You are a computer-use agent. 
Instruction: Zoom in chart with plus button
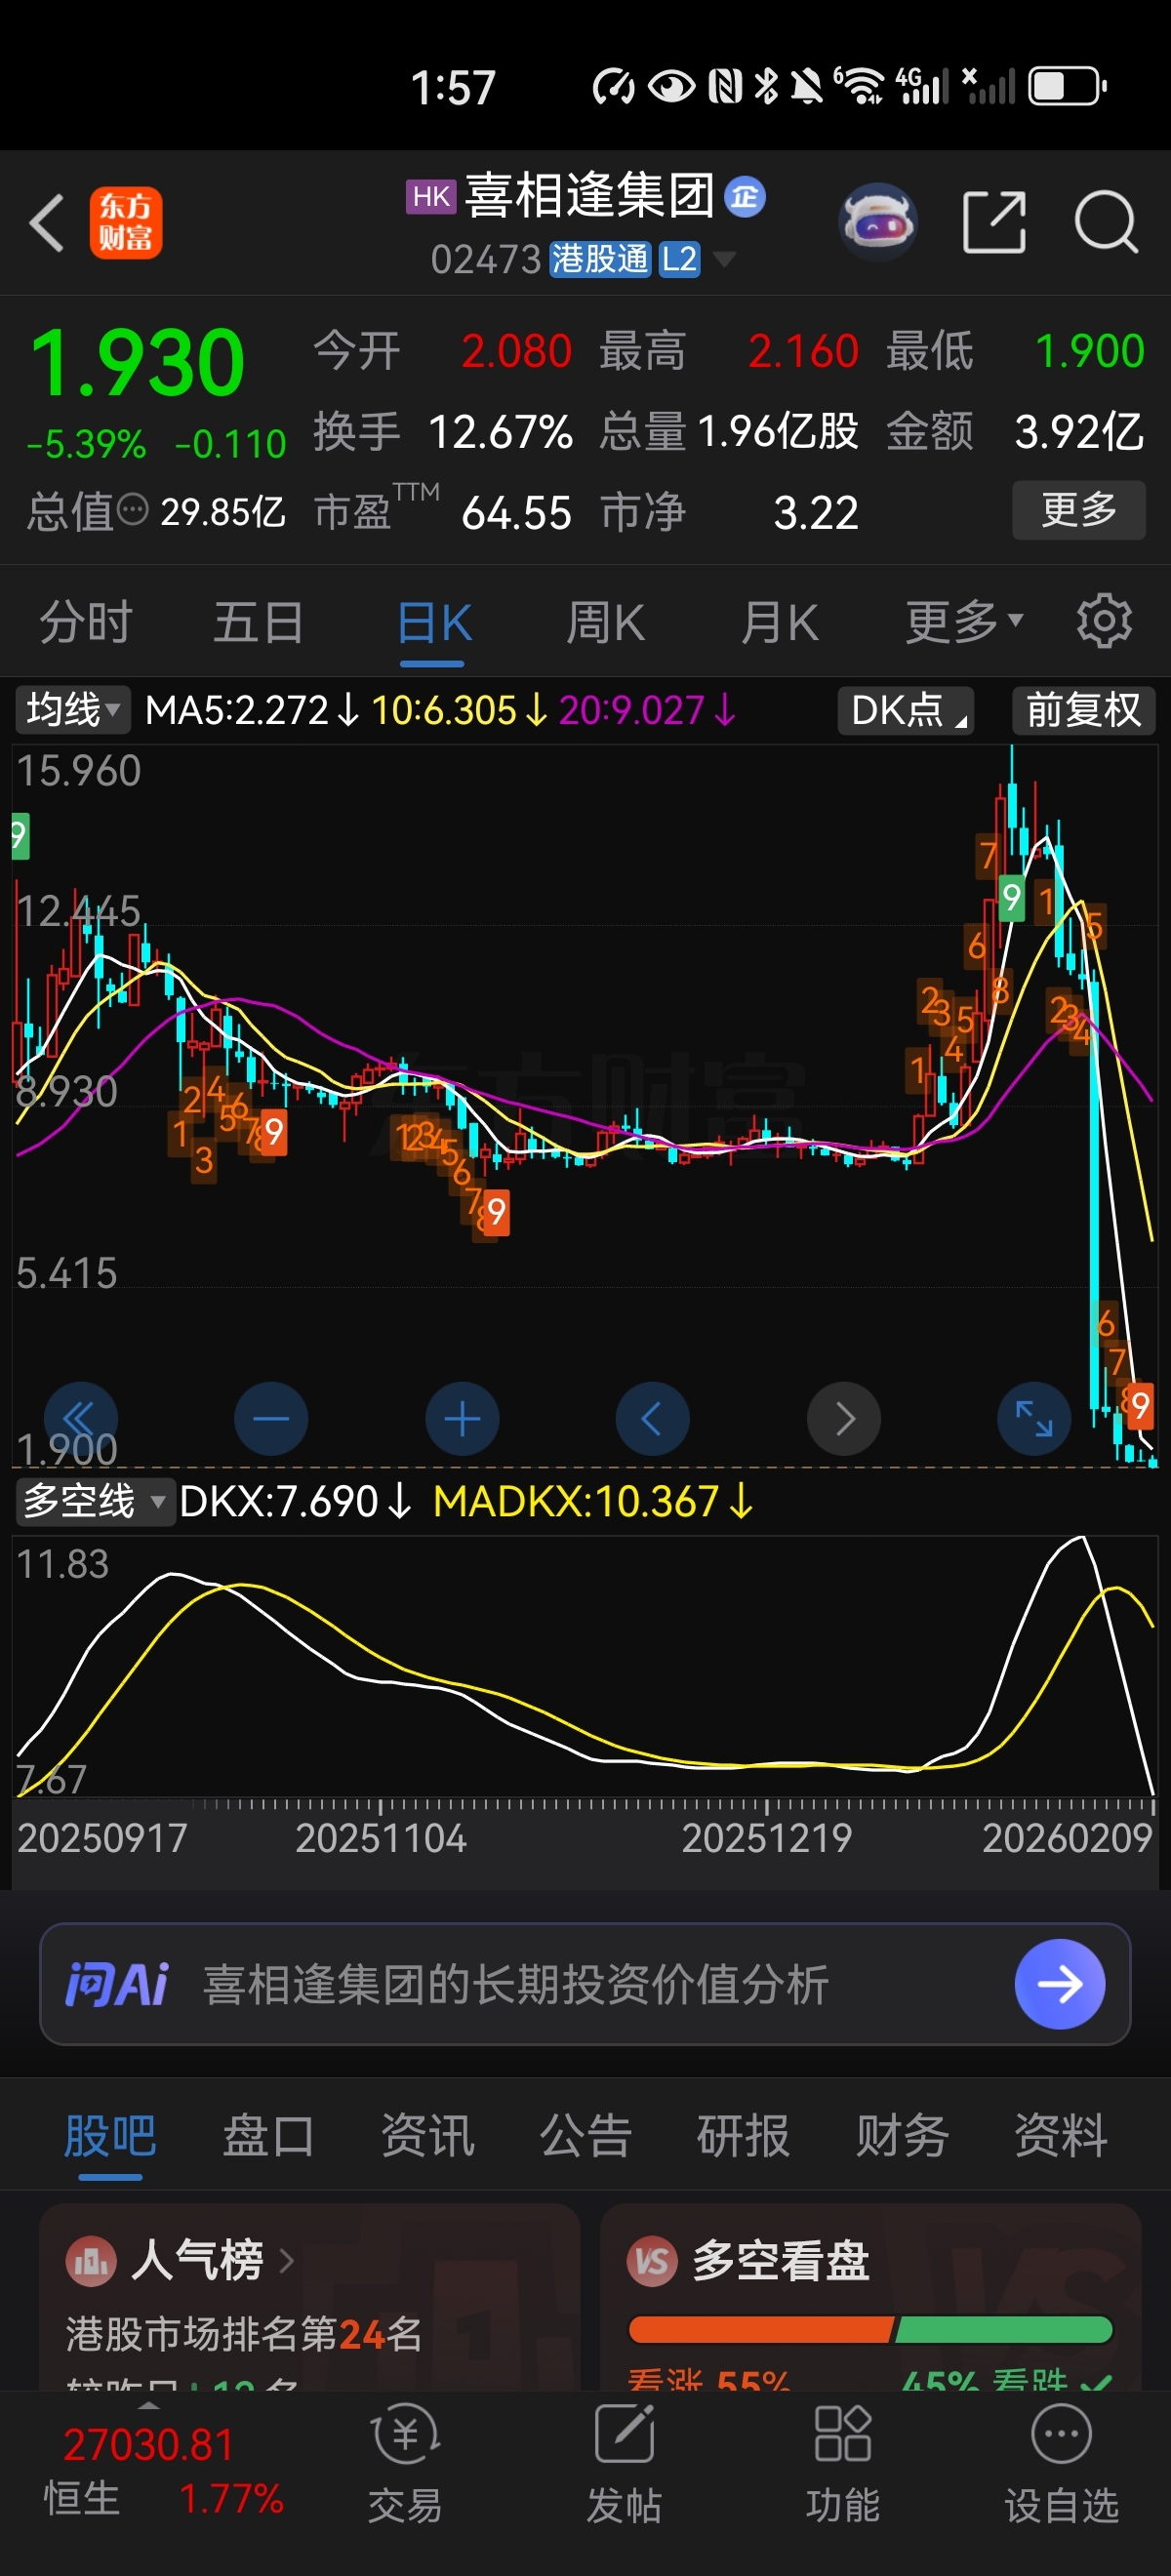[x=462, y=1418]
